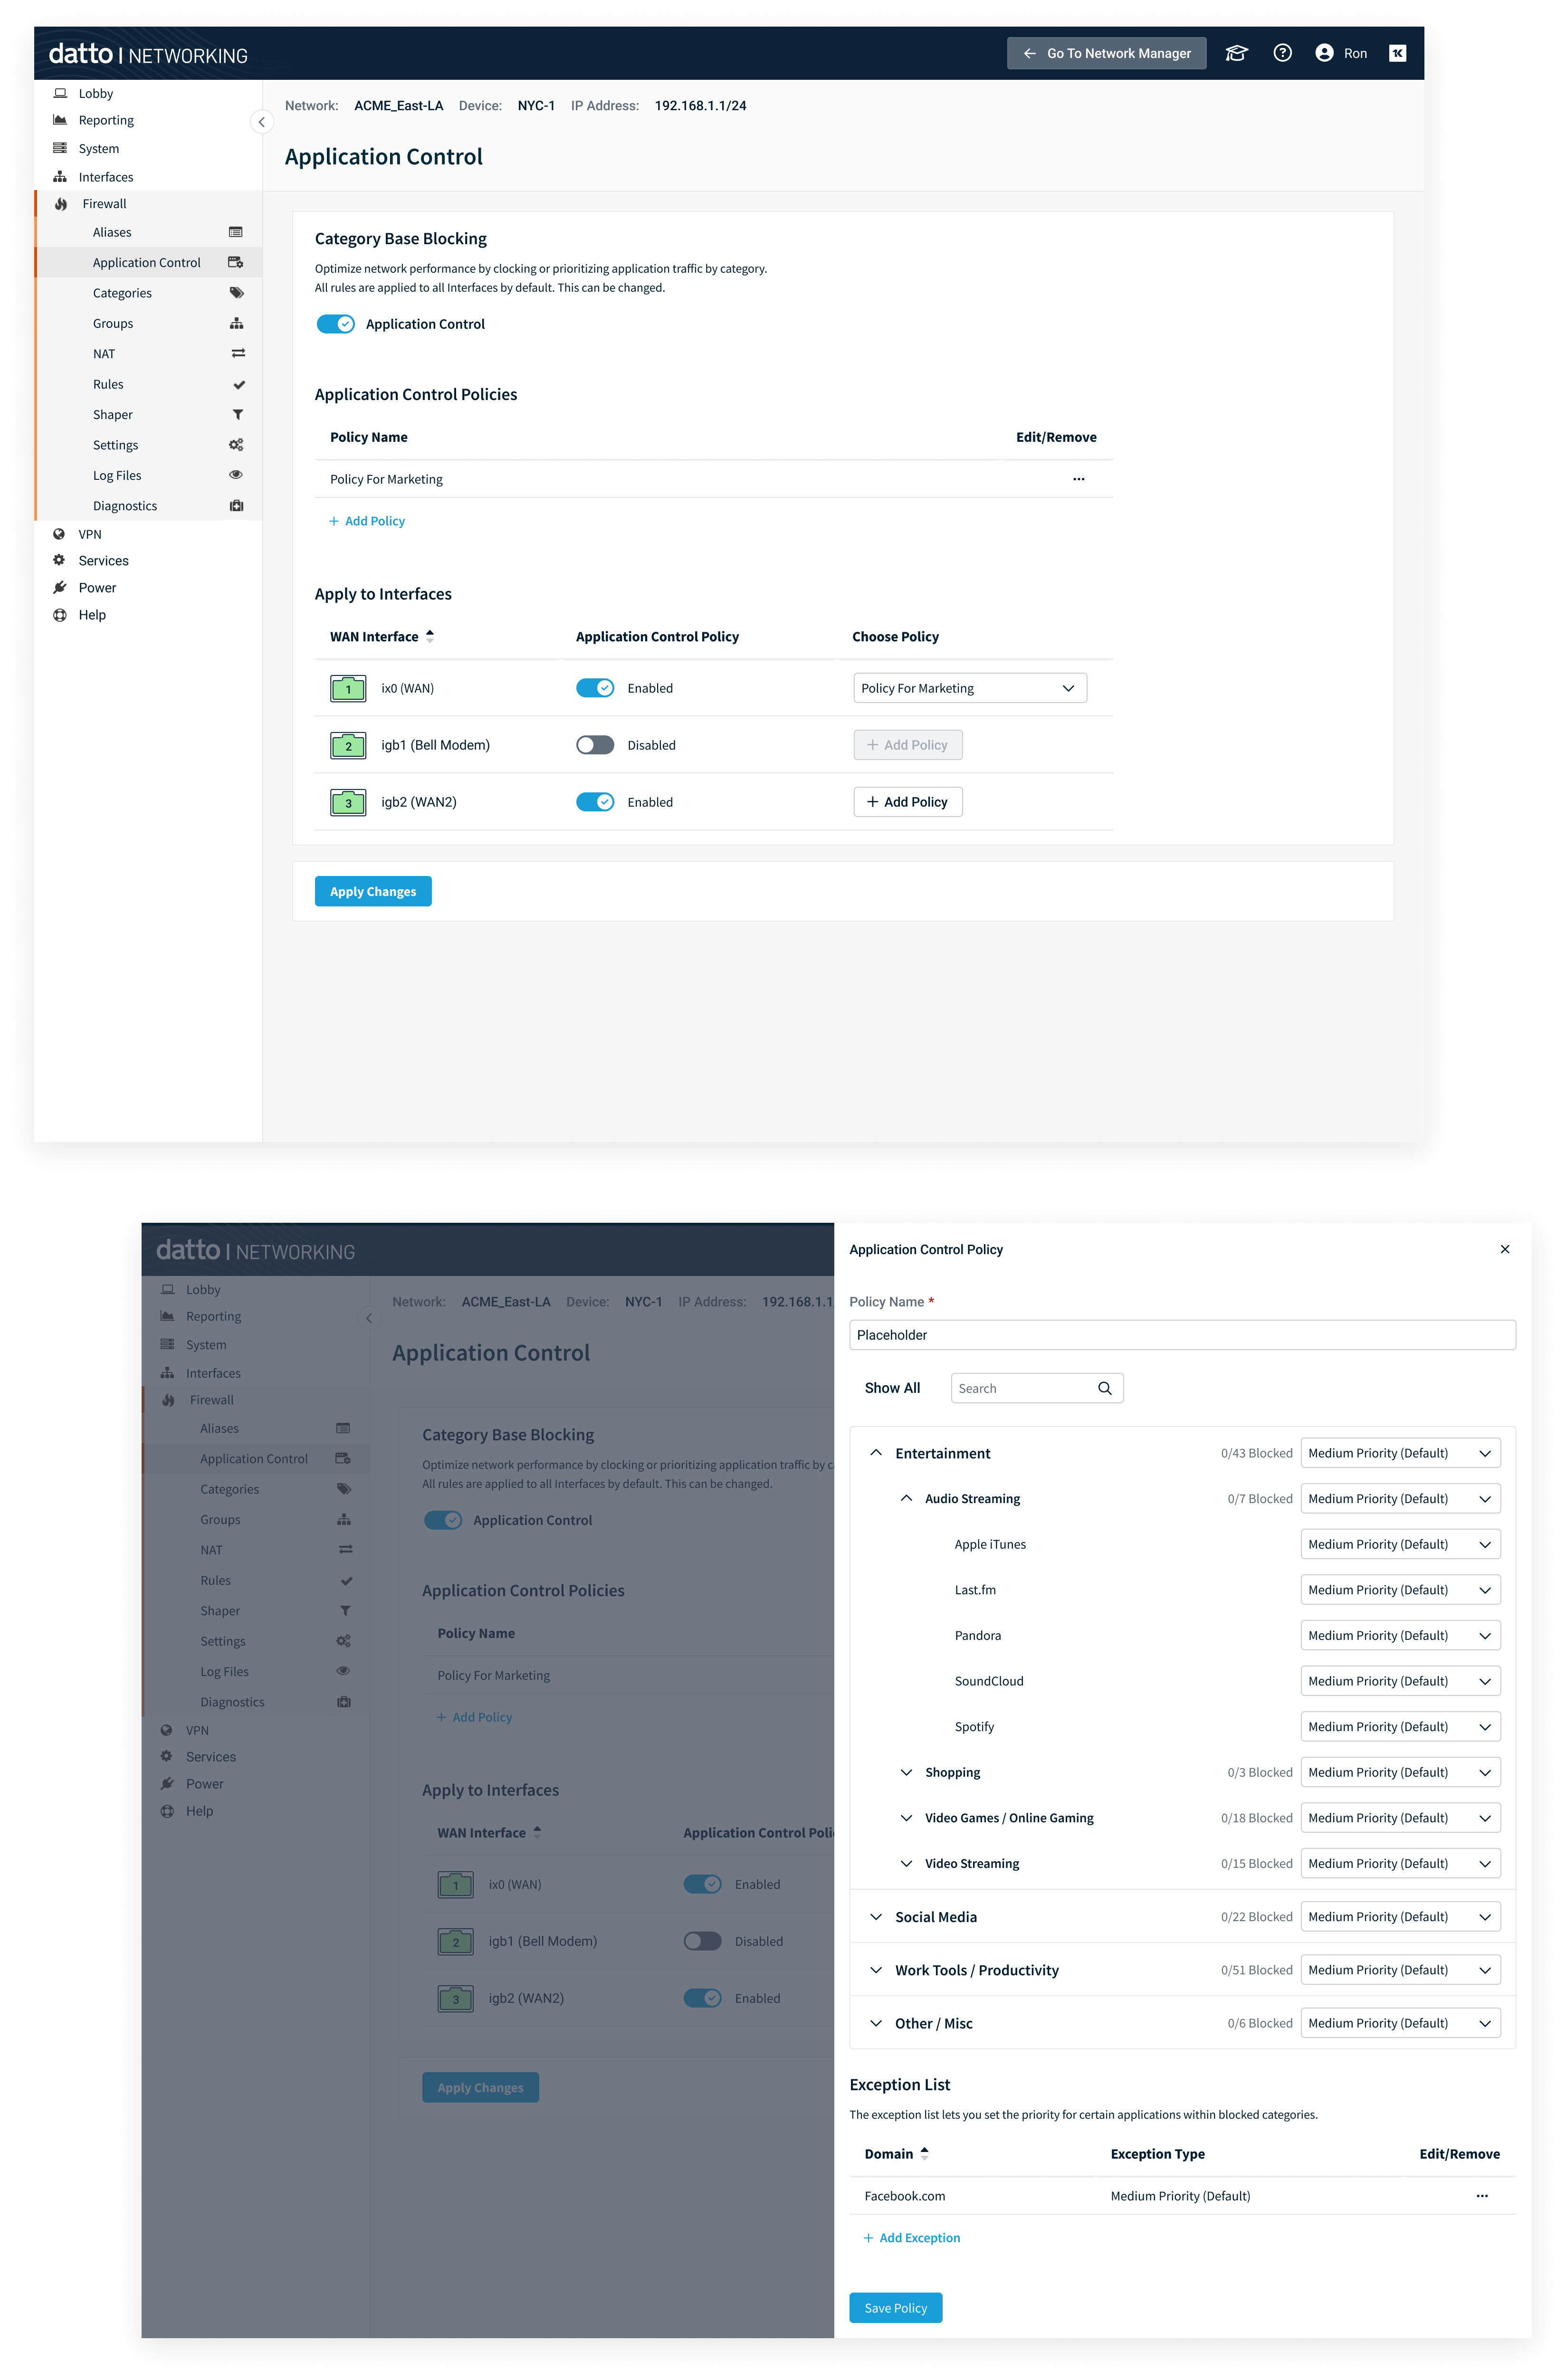Click the search magnifier in policy panel
This screenshot has width=1566, height=2380.
click(x=1104, y=1388)
